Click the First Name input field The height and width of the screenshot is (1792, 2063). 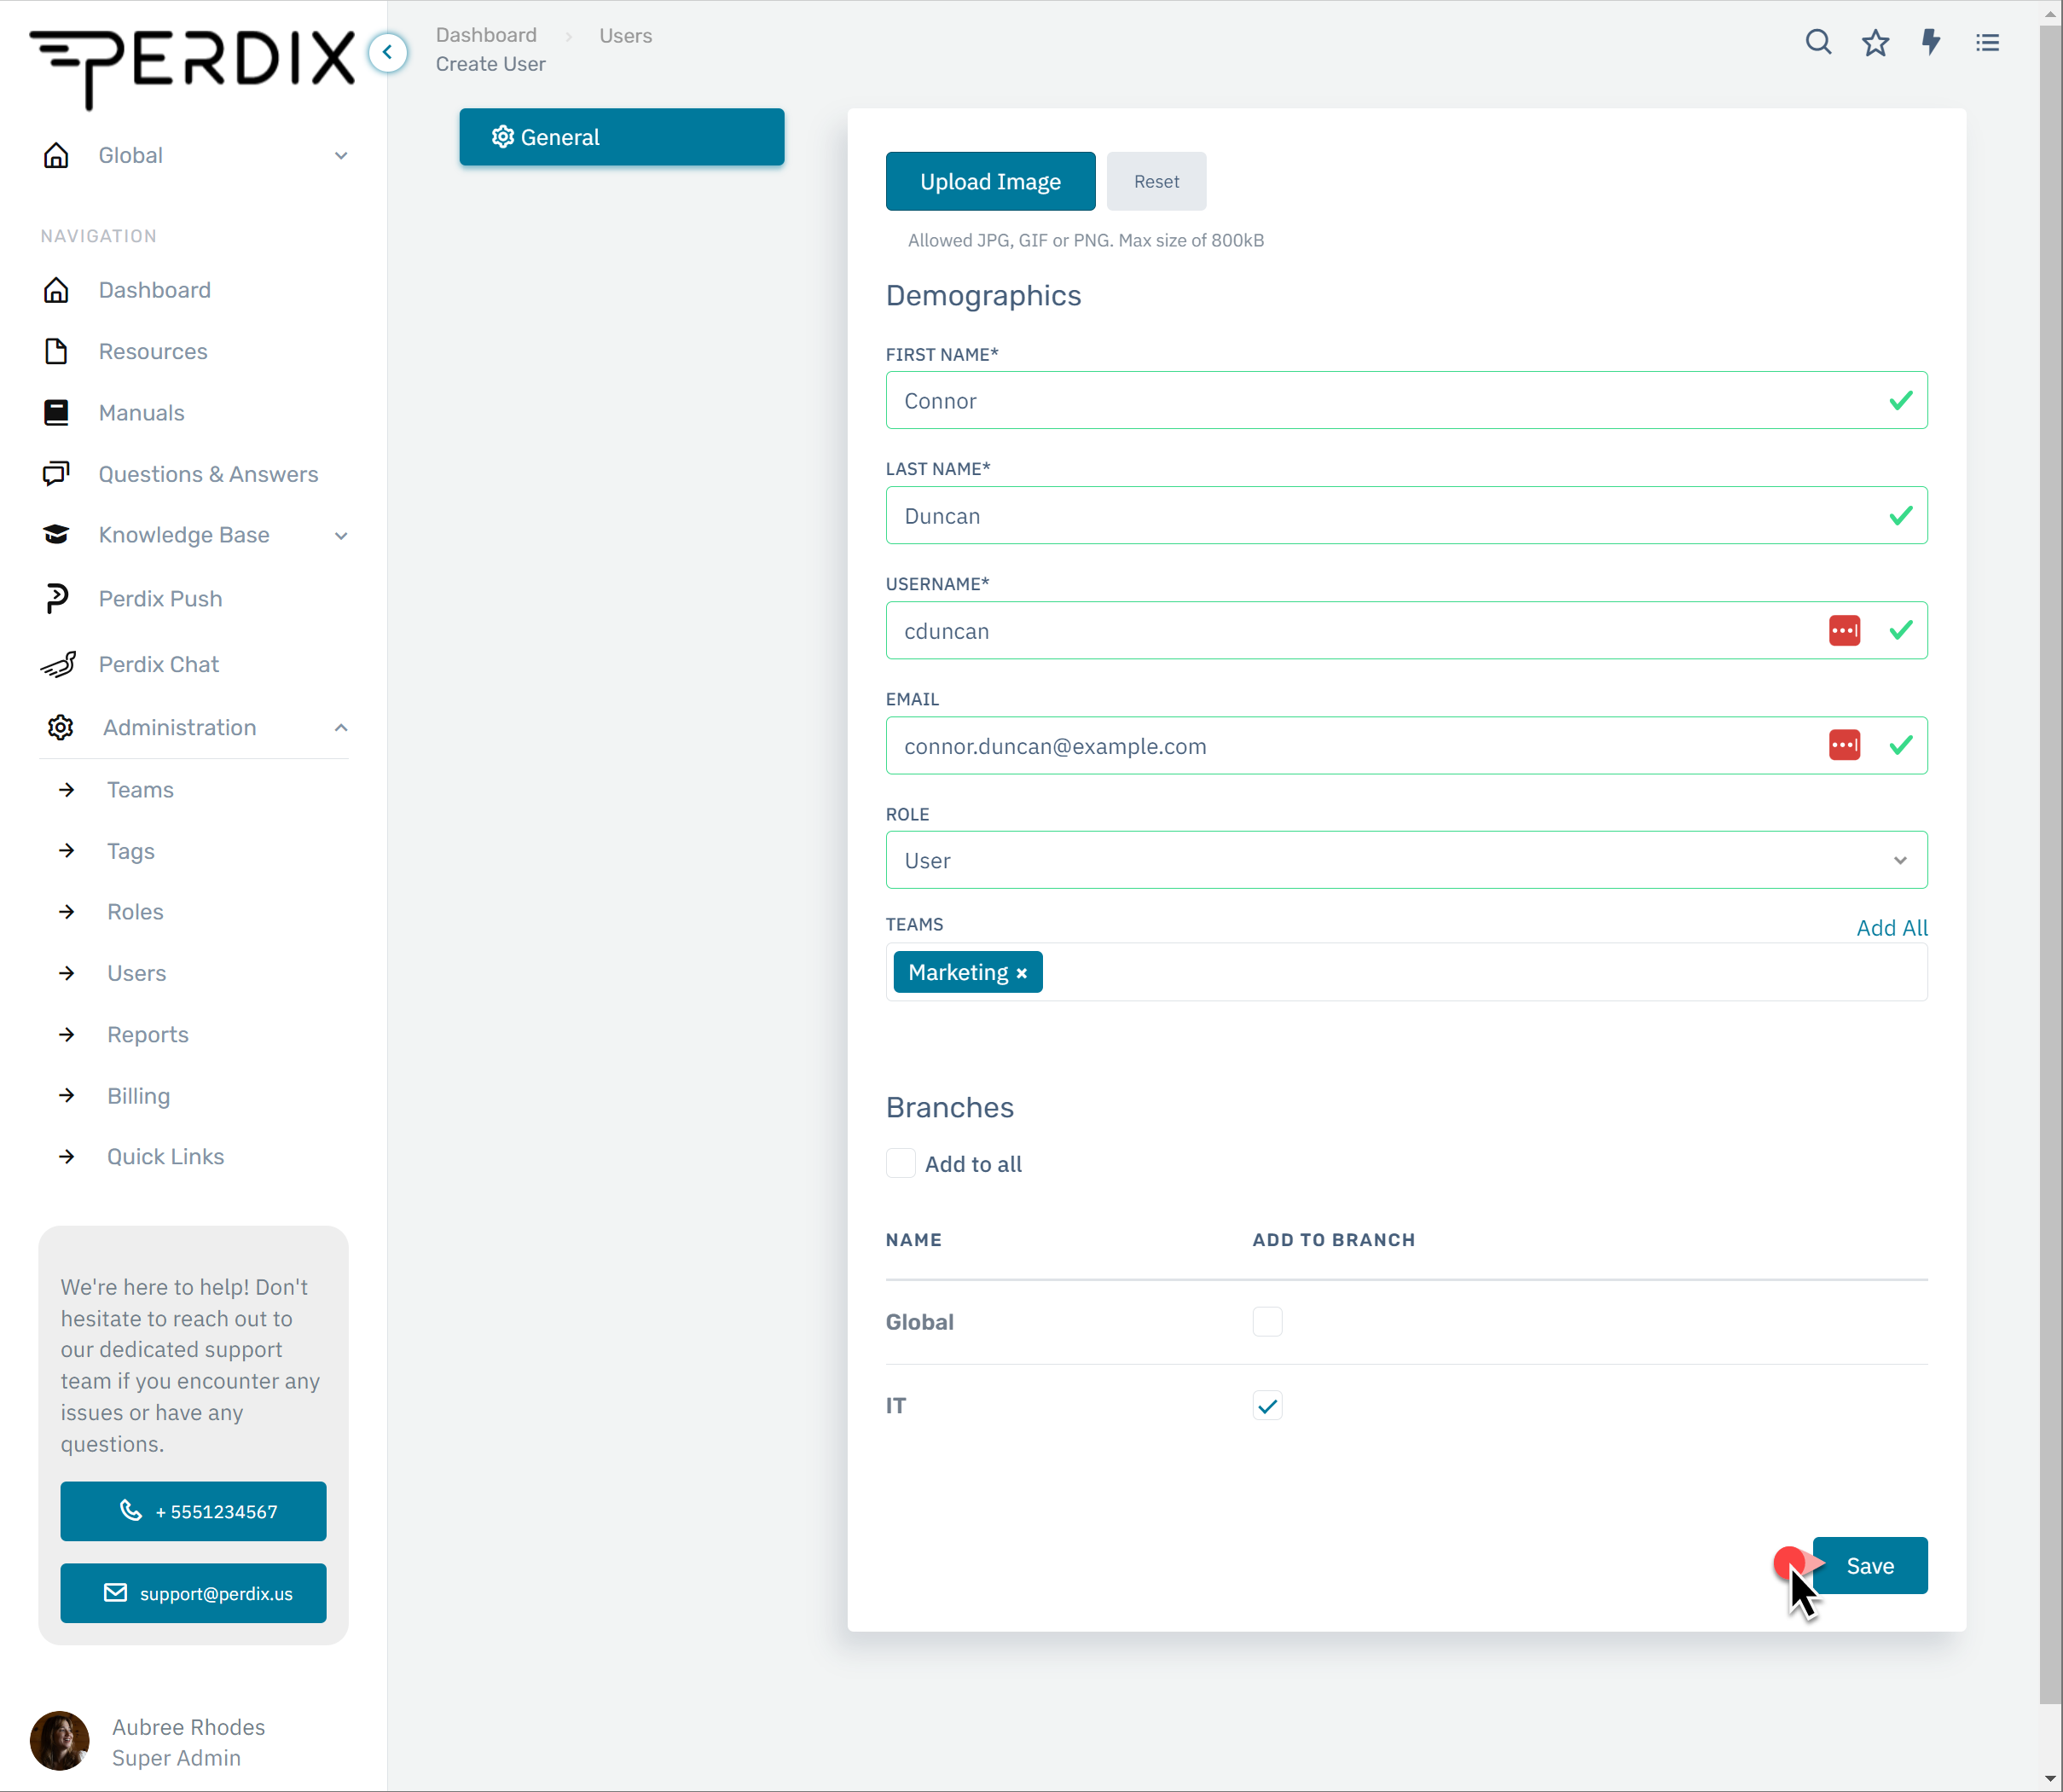1406,400
